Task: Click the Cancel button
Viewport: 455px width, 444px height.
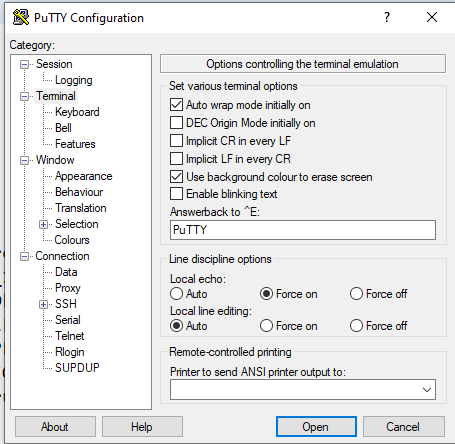Action: [404, 426]
